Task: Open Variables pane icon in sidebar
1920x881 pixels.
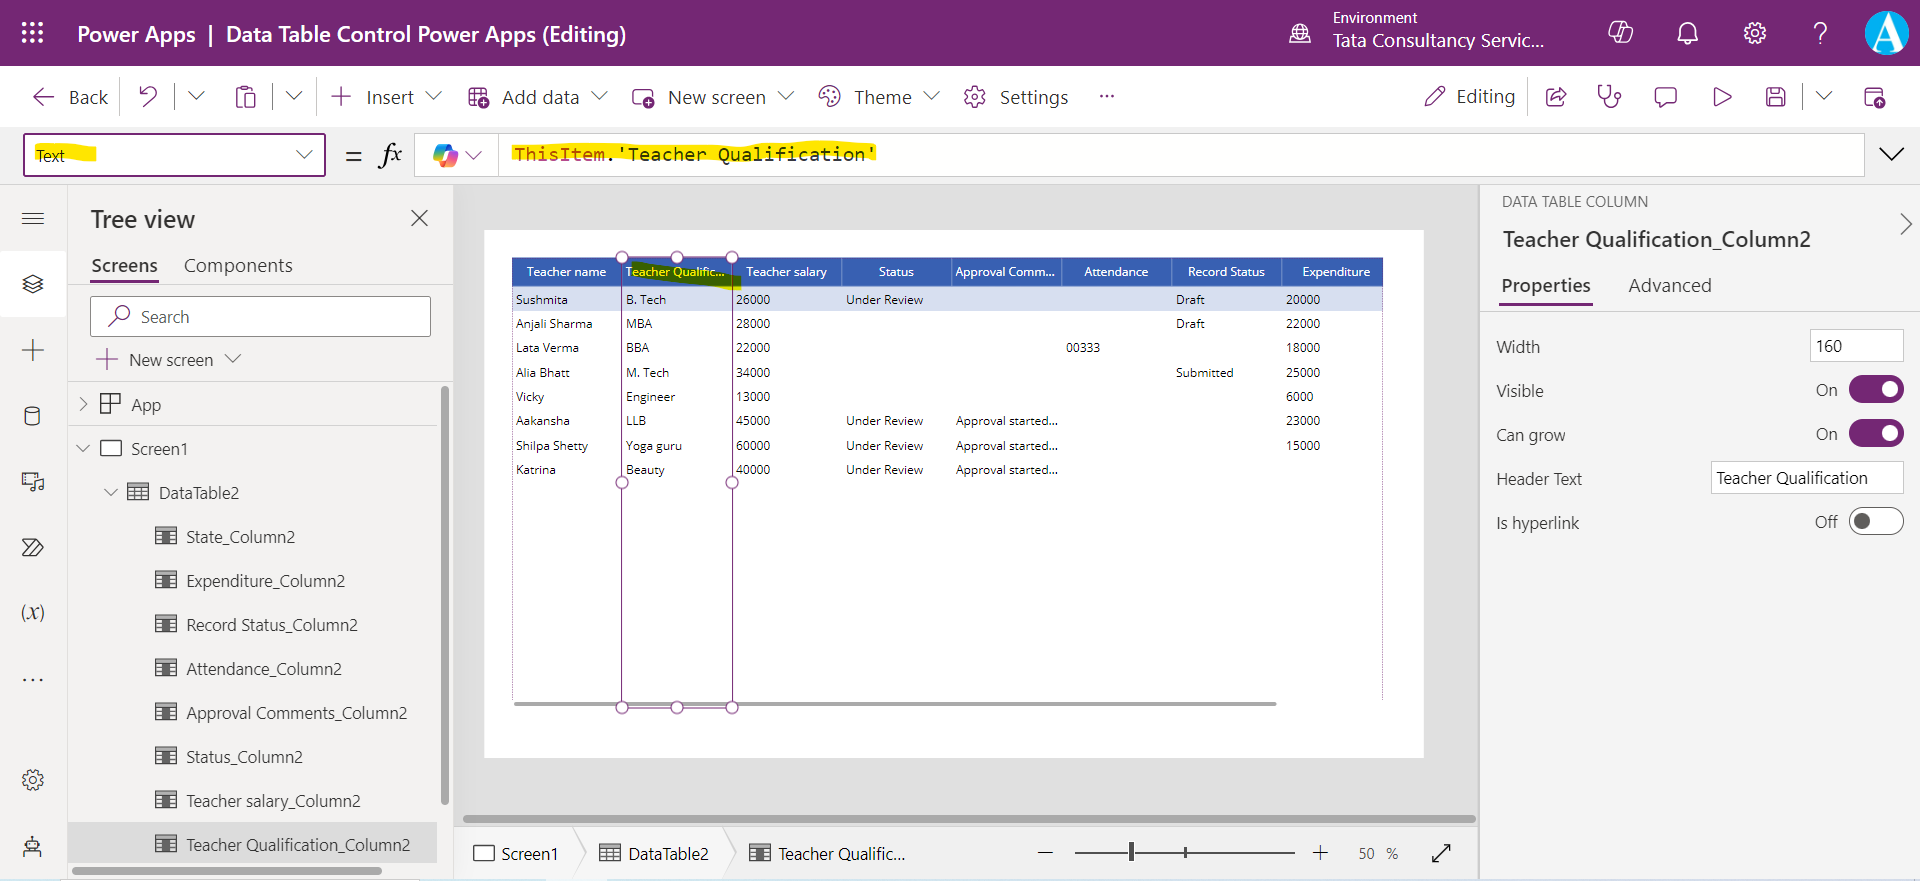Action: pos(33,613)
